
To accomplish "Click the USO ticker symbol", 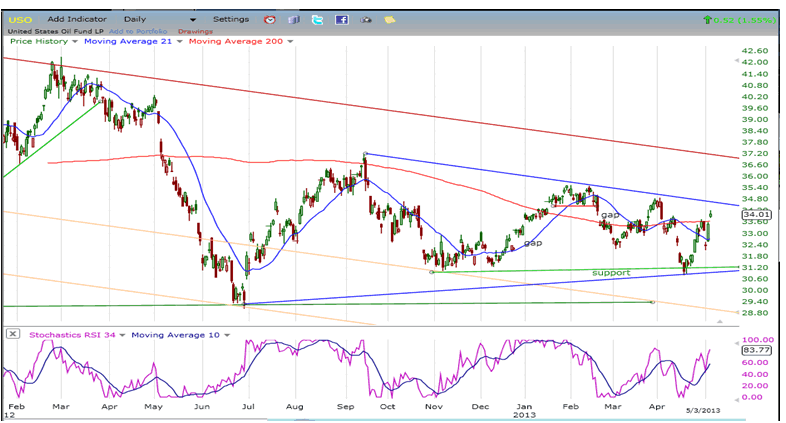I will coord(21,19).
